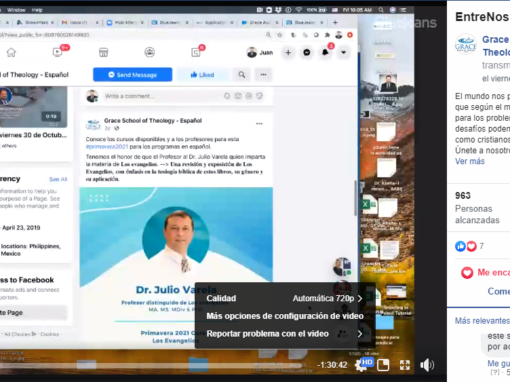
Task: Switch to the StreamYard browser tab
Action: point(36,22)
